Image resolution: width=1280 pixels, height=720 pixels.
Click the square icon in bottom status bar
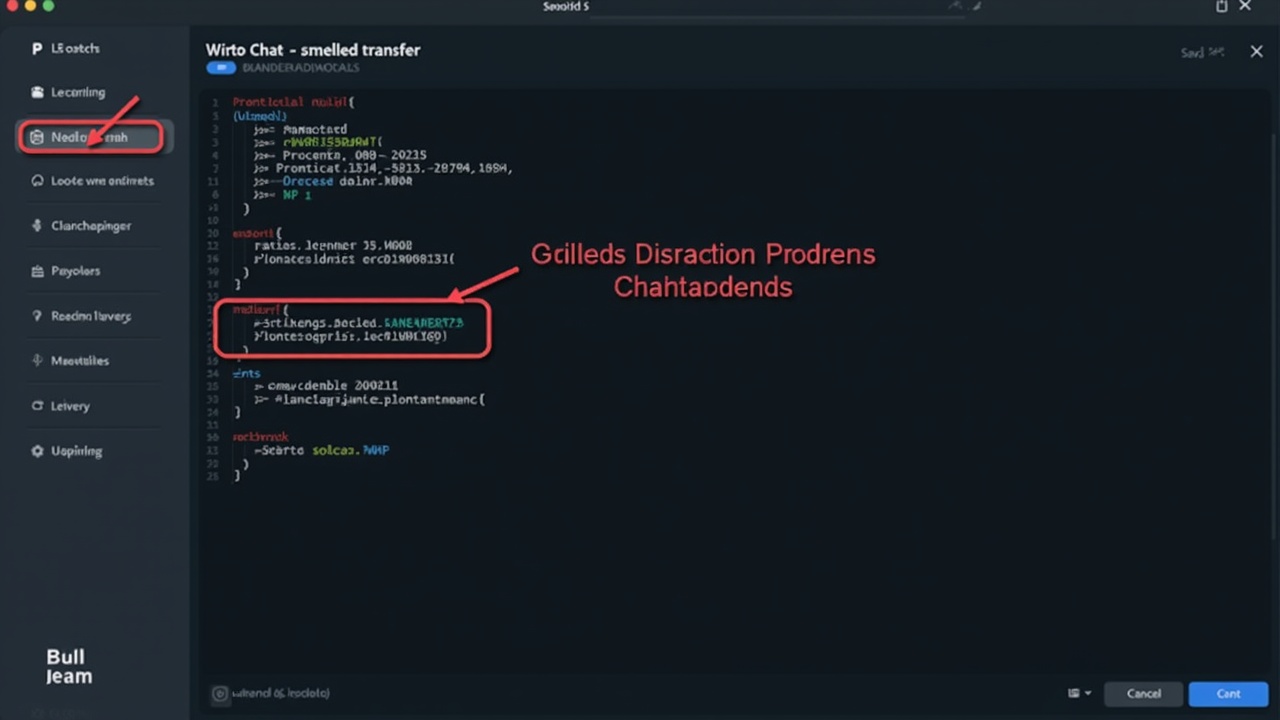pyautogui.click(x=220, y=693)
